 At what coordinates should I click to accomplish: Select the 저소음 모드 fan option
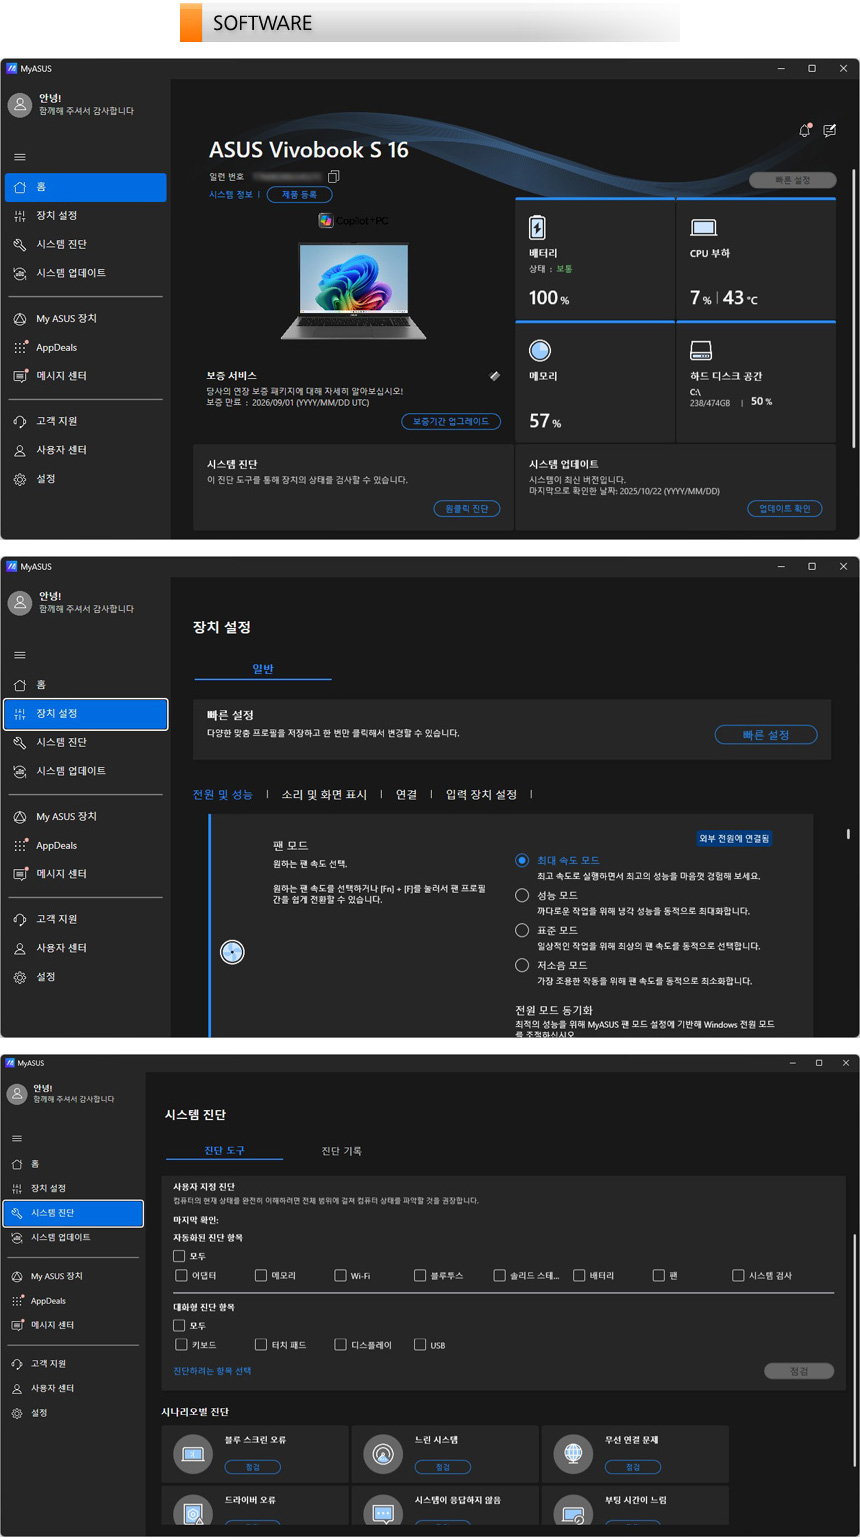click(x=521, y=965)
